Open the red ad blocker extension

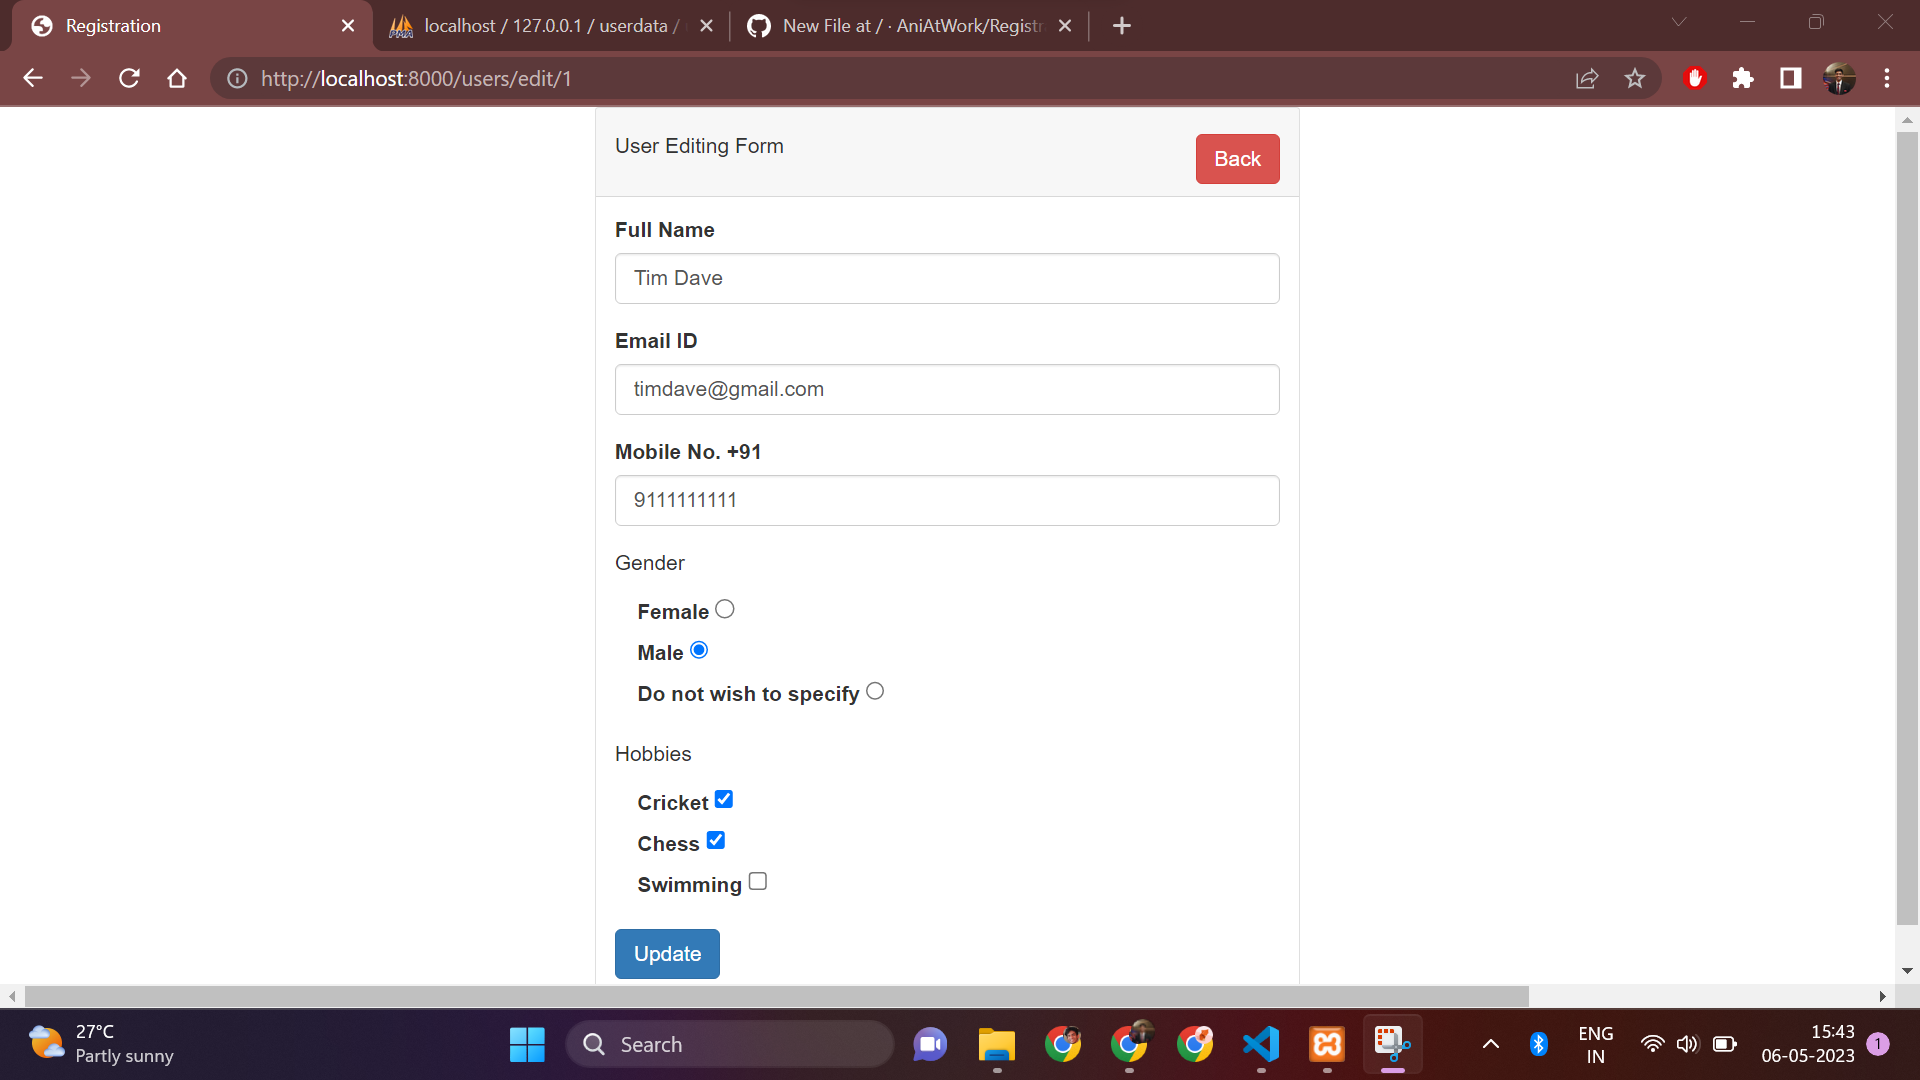click(x=1695, y=78)
